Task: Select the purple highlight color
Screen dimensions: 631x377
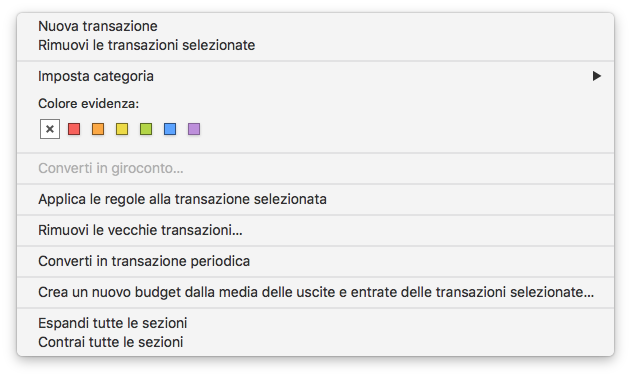Action: [194, 129]
